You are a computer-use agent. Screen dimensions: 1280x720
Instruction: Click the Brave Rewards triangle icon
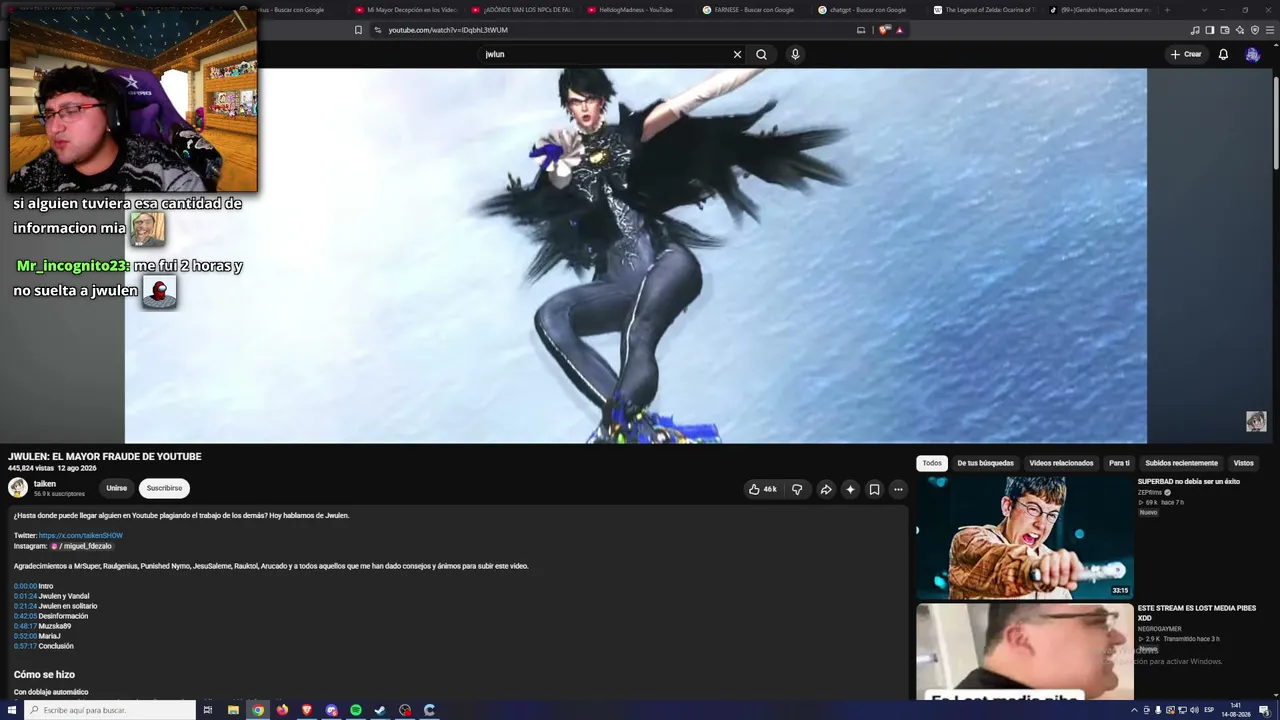tap(899, 30)
